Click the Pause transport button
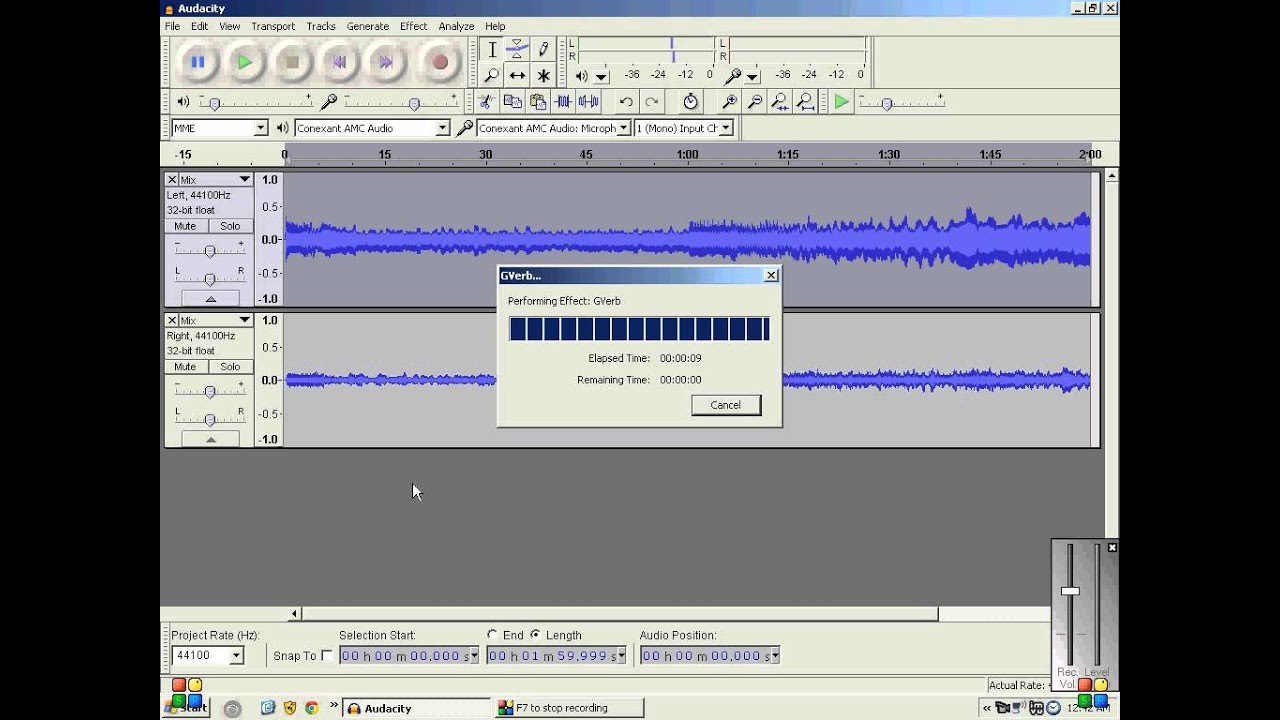The height and width of the screenshot is (720, 1280). [197, 62]
